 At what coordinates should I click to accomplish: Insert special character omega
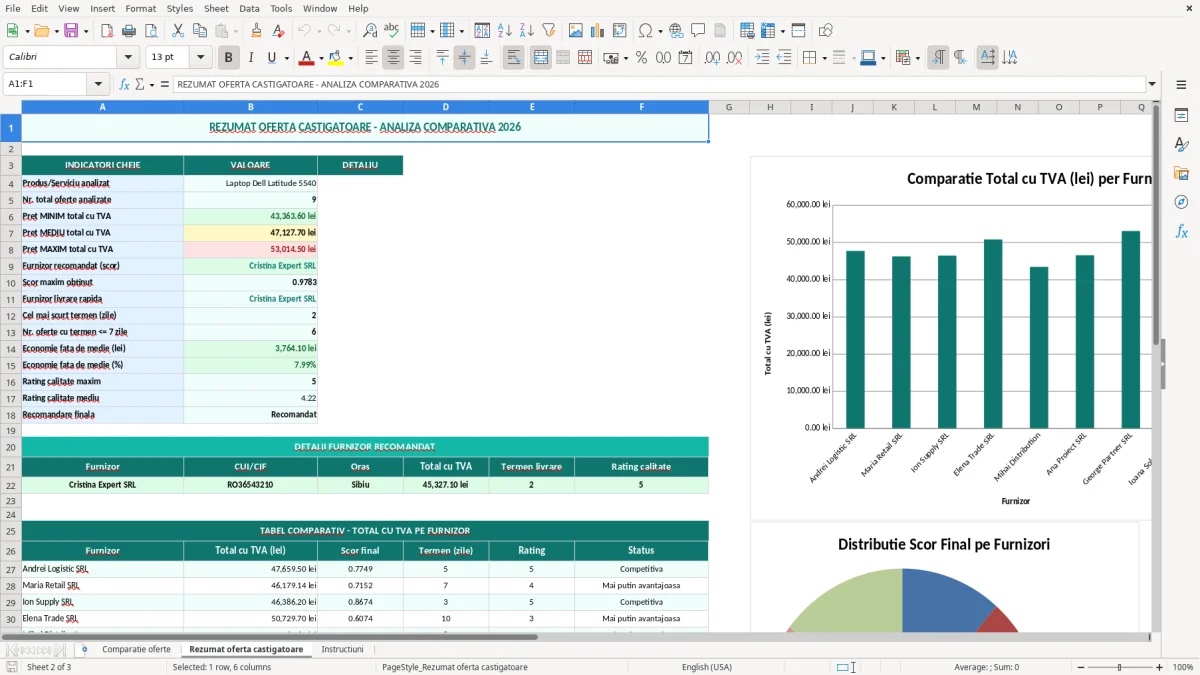(x=645, y=31)
